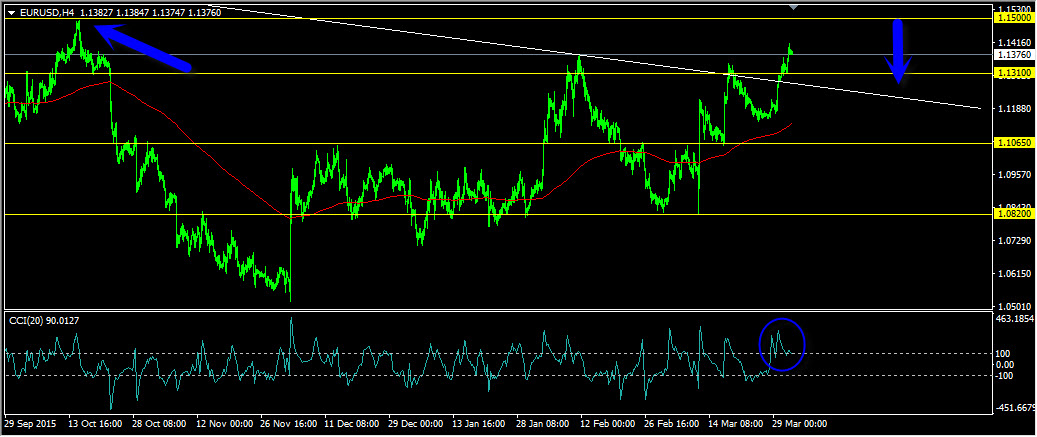Viewport: 1037px width, 437px height.
Task: Click the 28 Jan 08:00 time label
Action: pos(544,423)
